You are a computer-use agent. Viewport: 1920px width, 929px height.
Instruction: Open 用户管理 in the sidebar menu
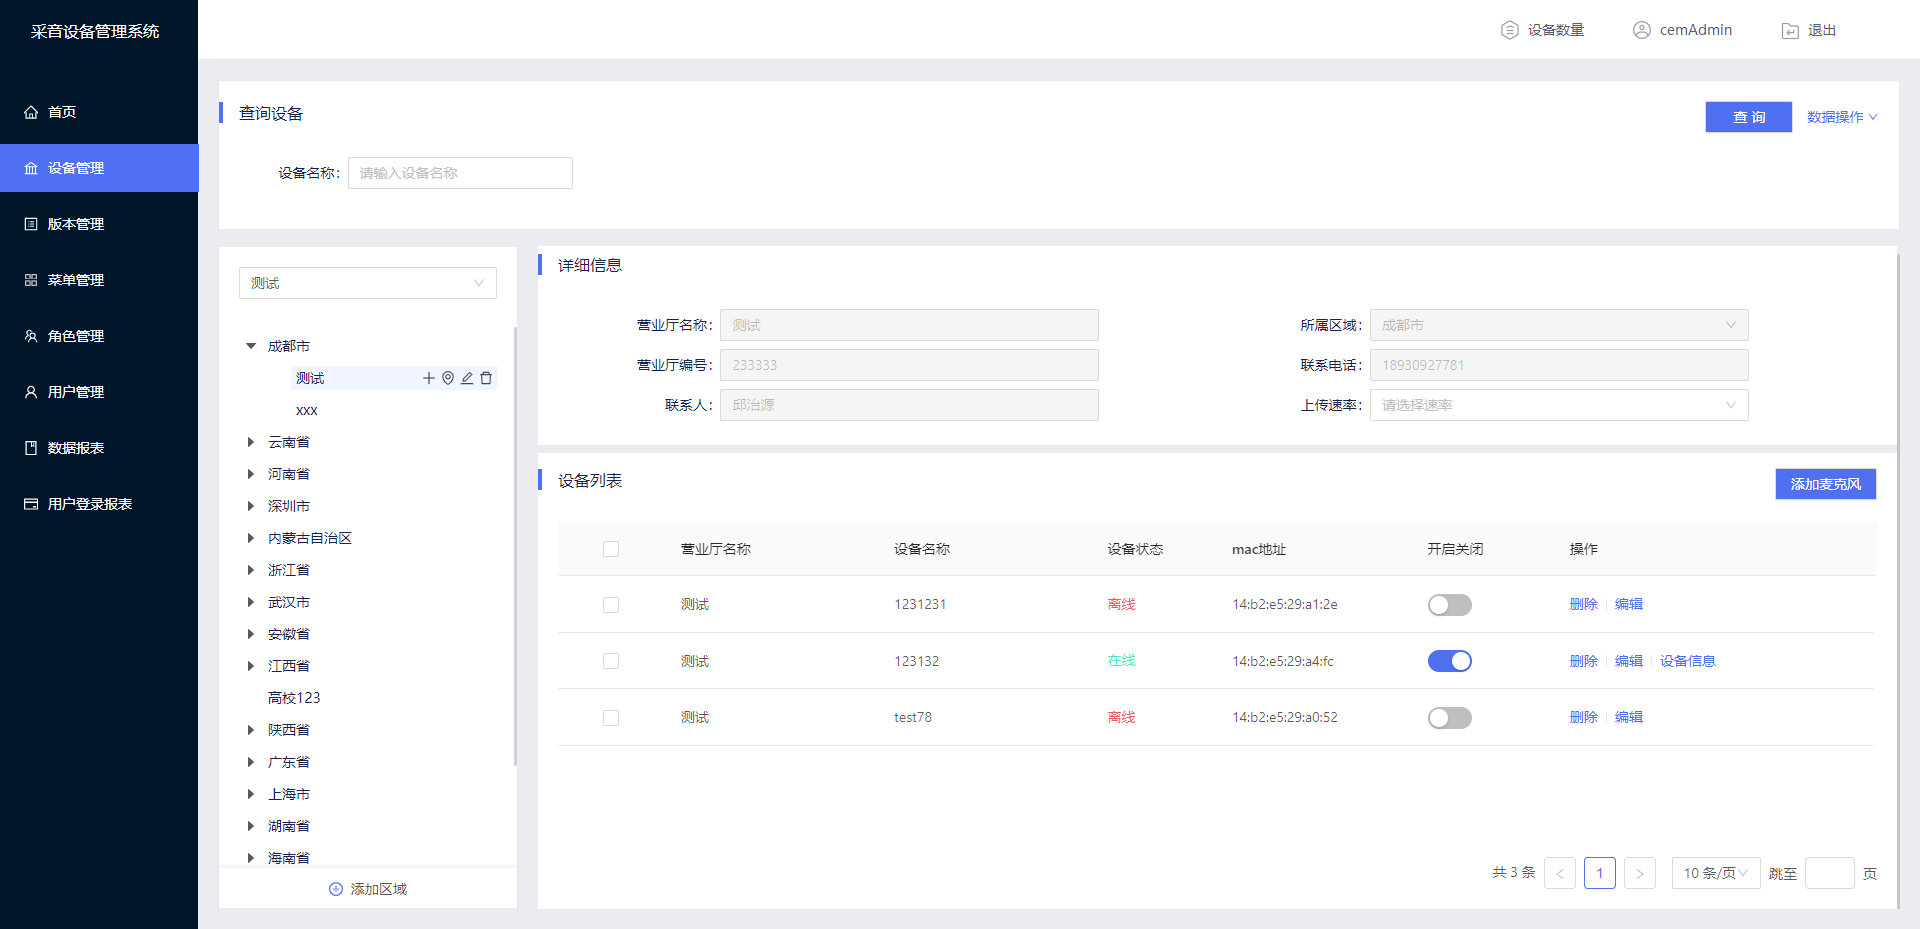click(x=99, y=392)
